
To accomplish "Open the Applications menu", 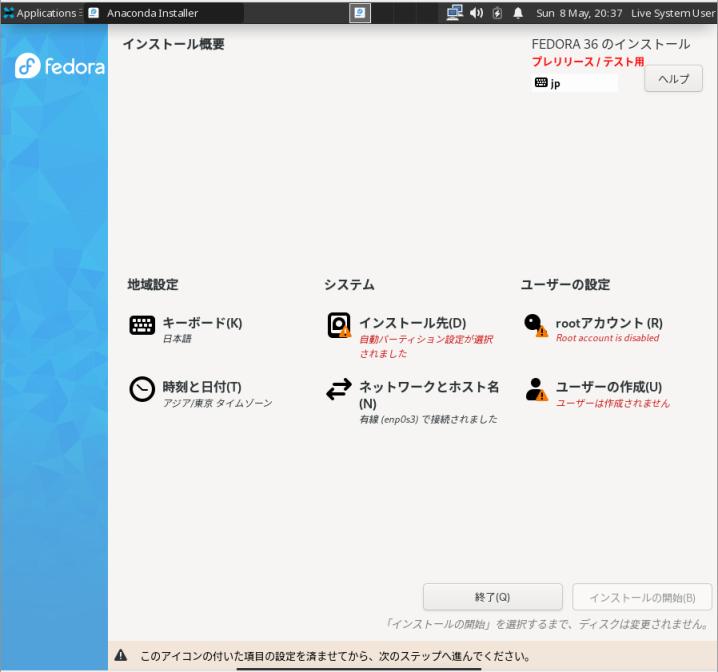I will click(x=42, y=13).
